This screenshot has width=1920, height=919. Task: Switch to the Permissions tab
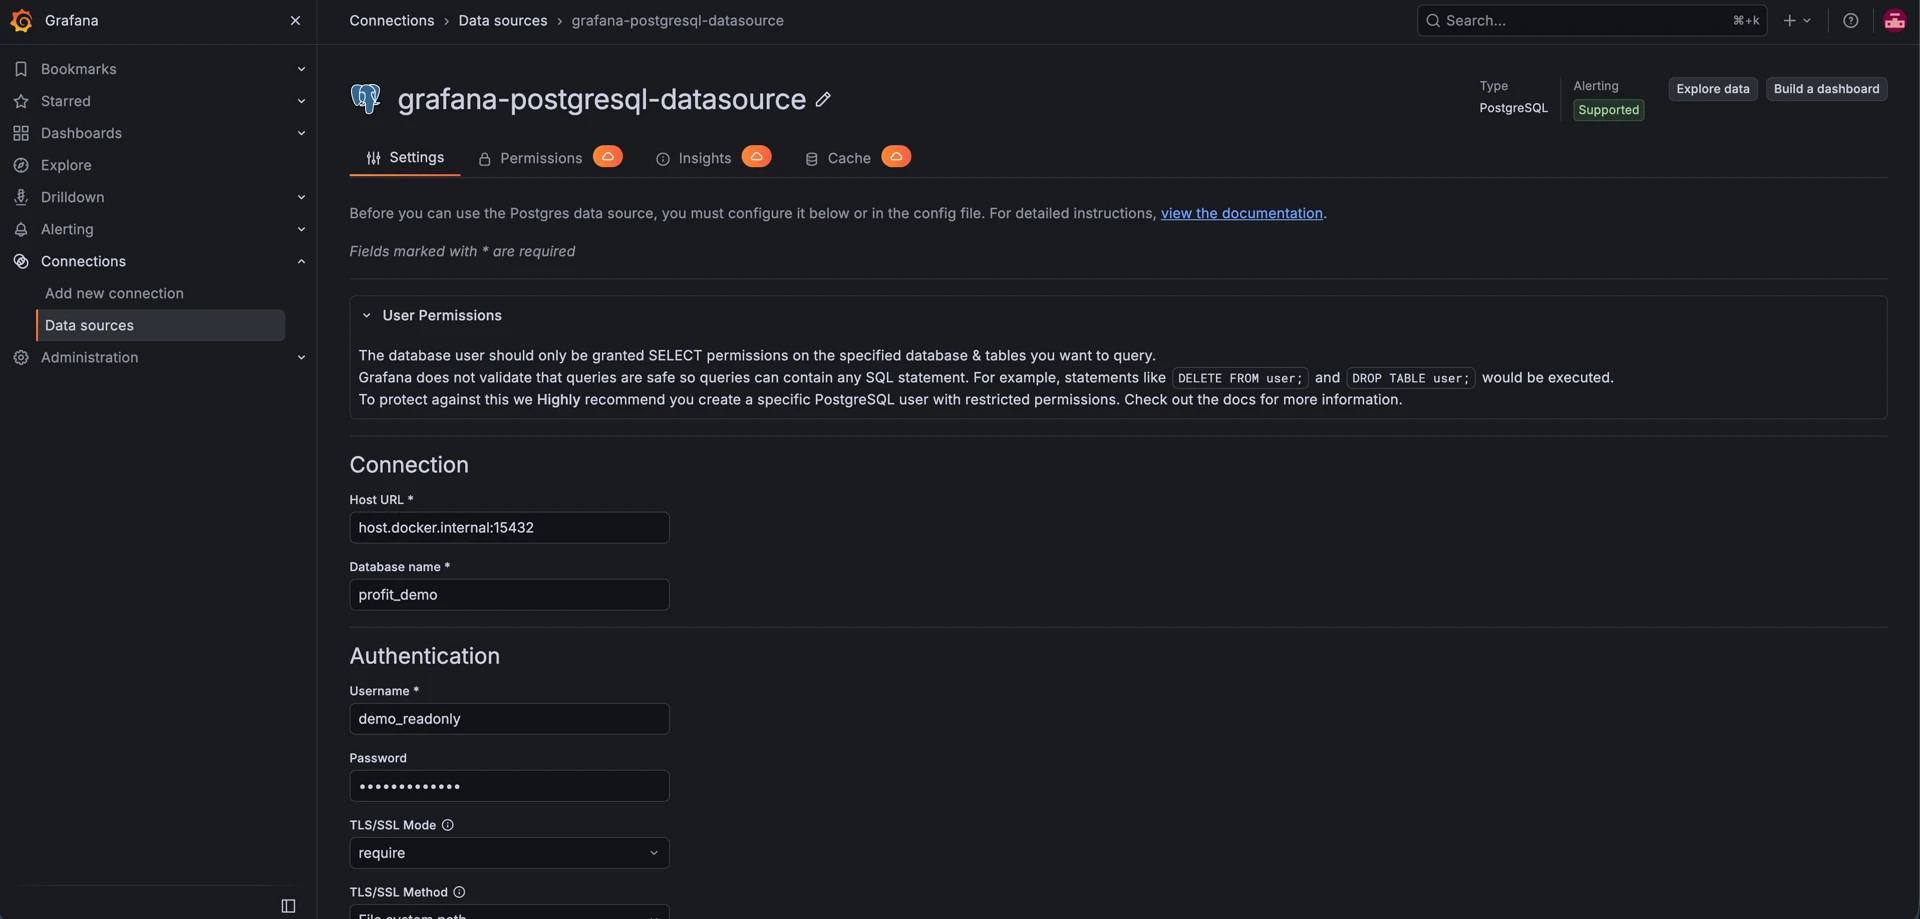[x=530, y=158]
